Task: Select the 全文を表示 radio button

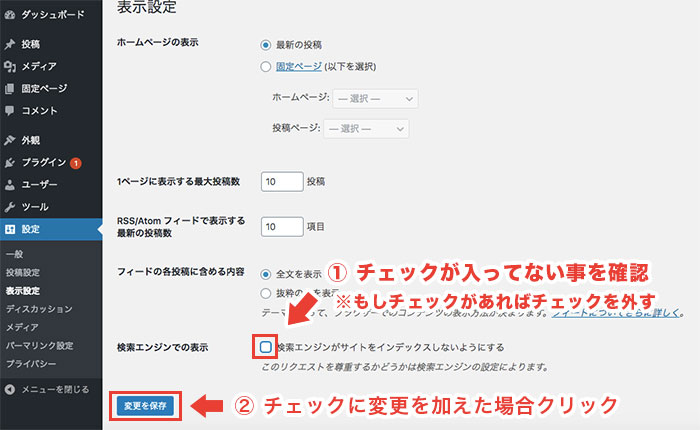Action: [x=266, y=274]
